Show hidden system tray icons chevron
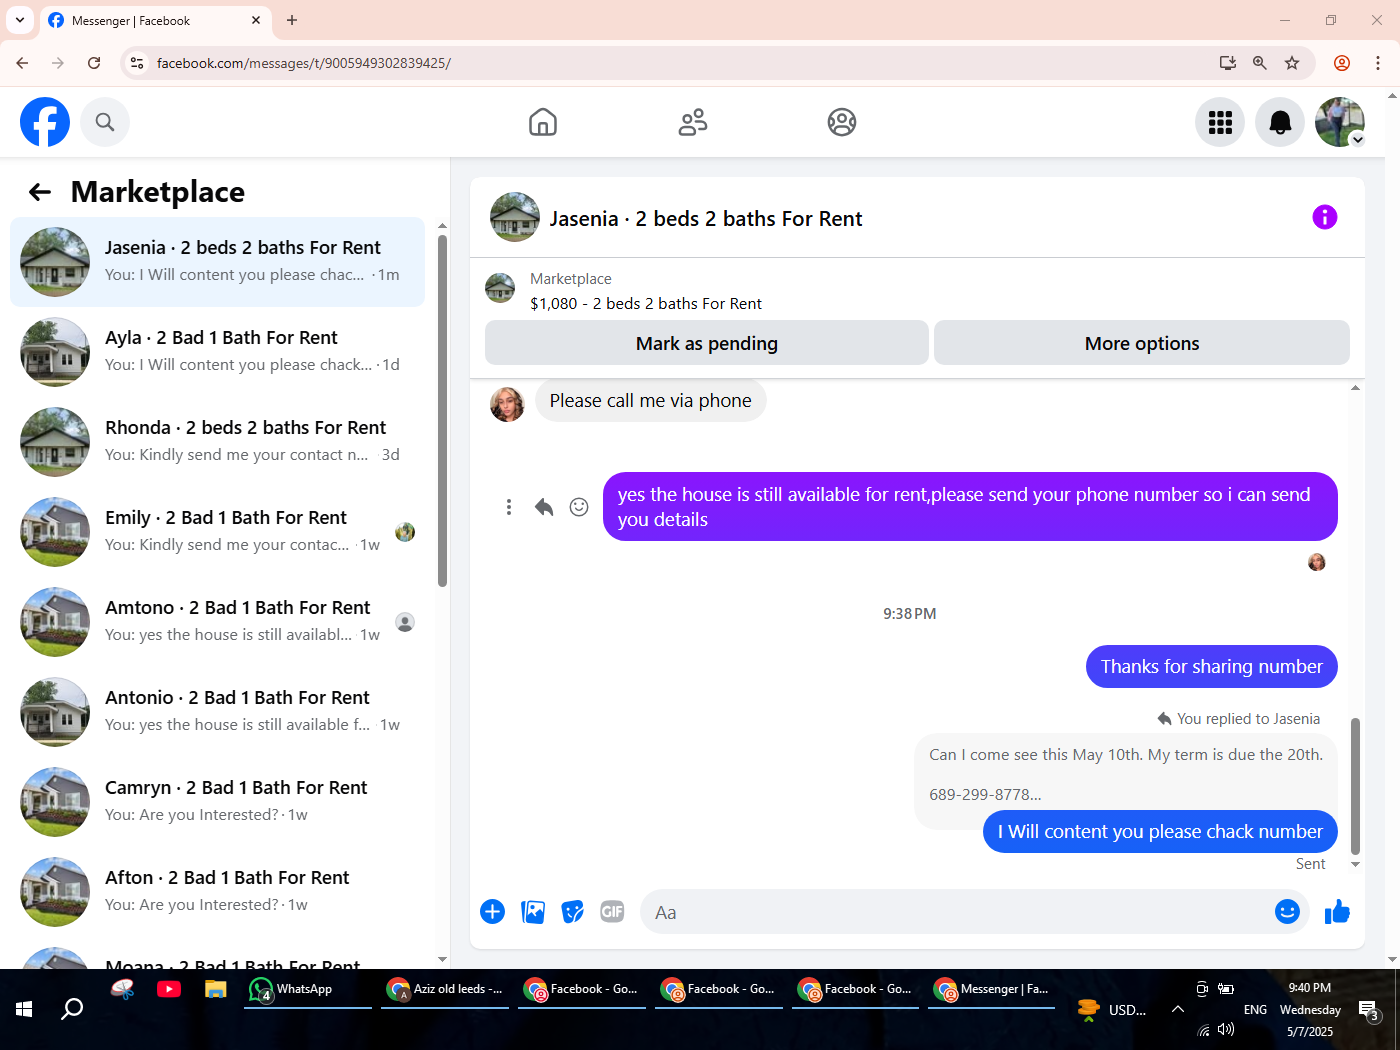Screen dimensions: 1400x1050 [x=1178, y=1009]
